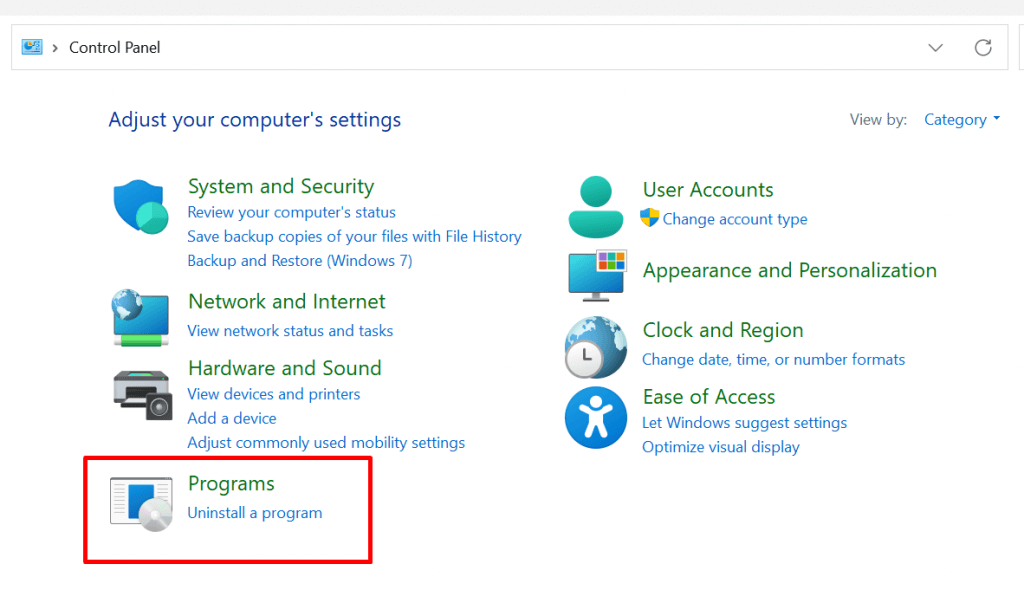Click Add a device link
Screen dimensions: 1024x590
coord(232,418)
